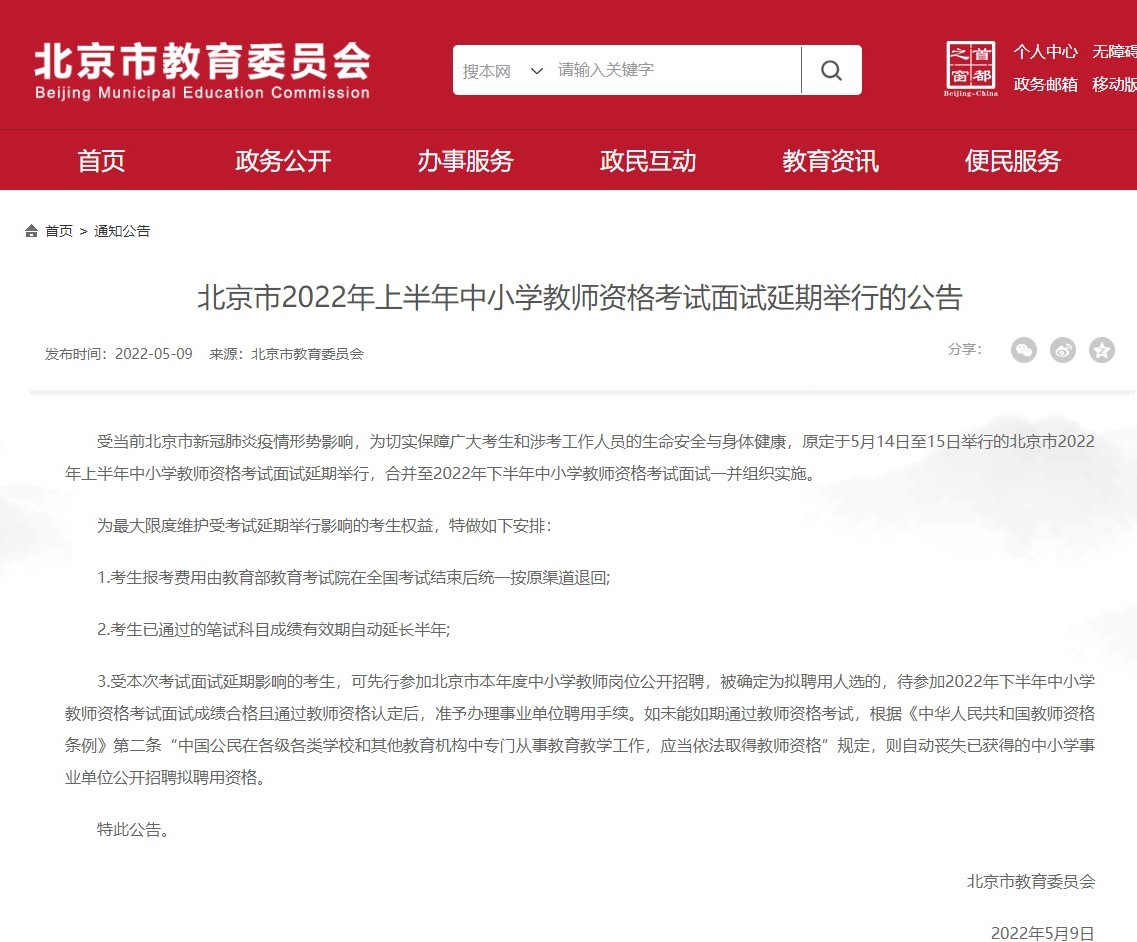Open the 教育资讯 navigation item

[830, 161]
